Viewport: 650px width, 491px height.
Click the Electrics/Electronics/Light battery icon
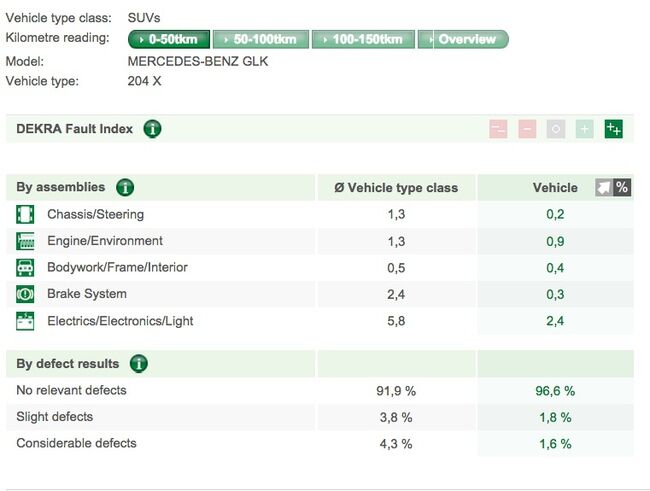pyautogui.click(x=25, y=321)
